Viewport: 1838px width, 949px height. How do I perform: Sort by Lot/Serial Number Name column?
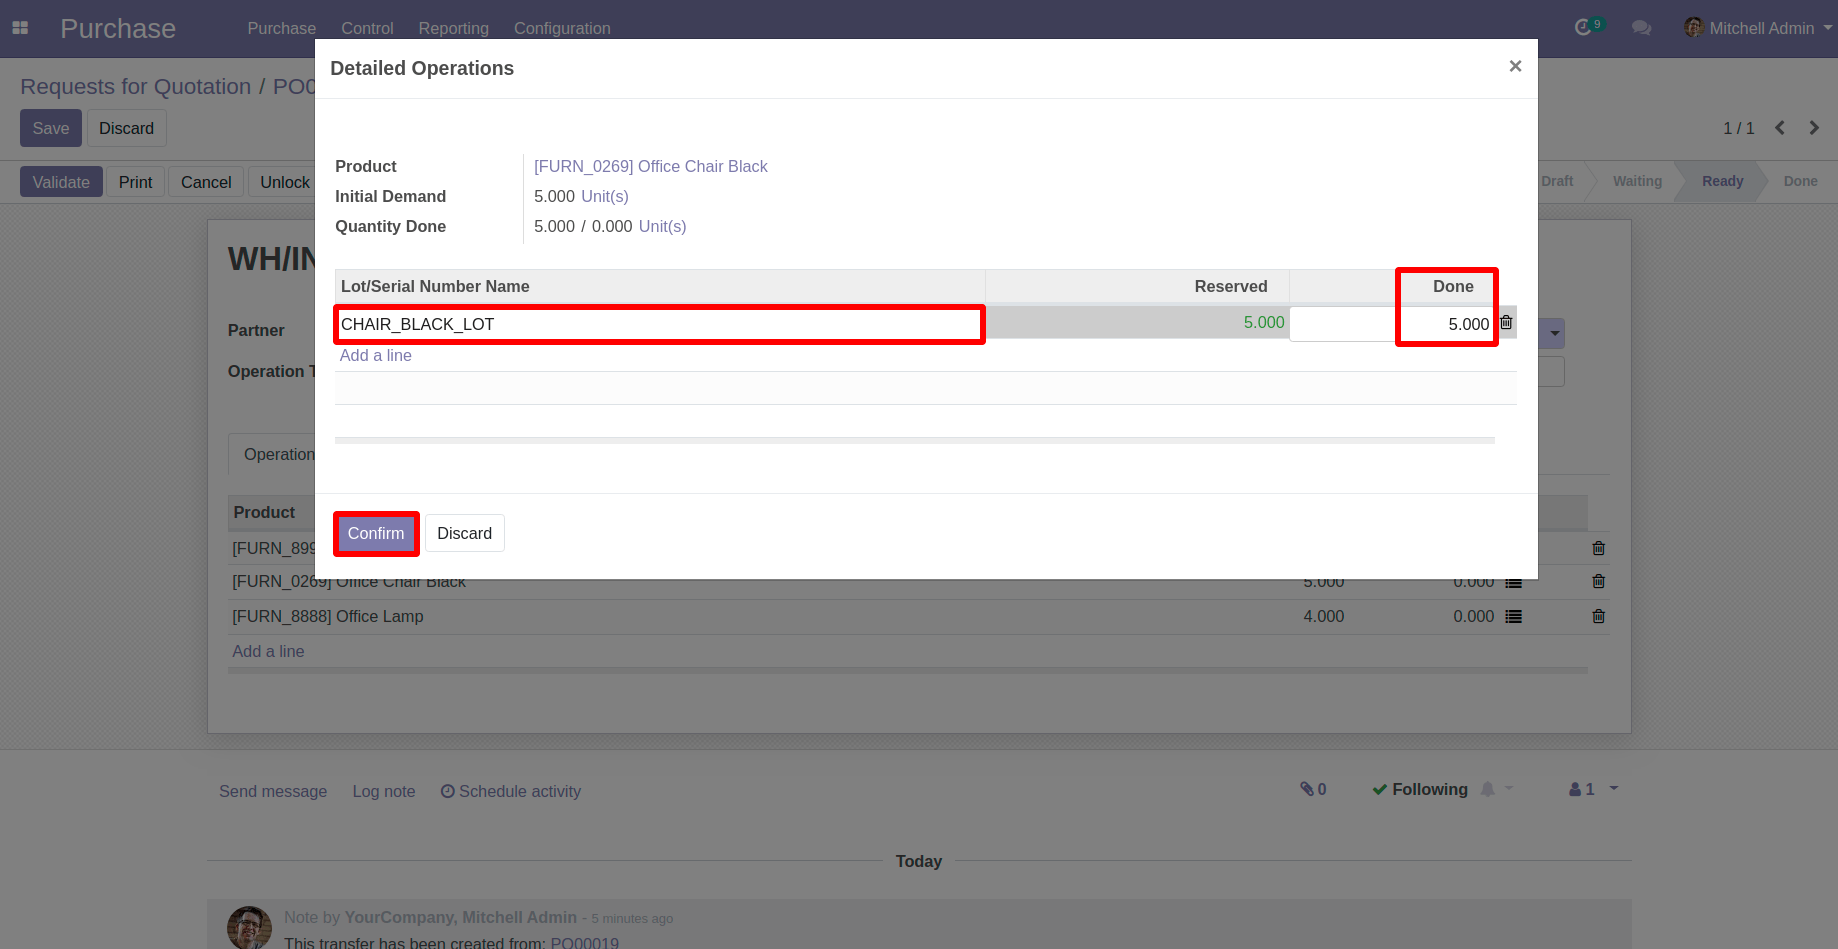point(660,286)
